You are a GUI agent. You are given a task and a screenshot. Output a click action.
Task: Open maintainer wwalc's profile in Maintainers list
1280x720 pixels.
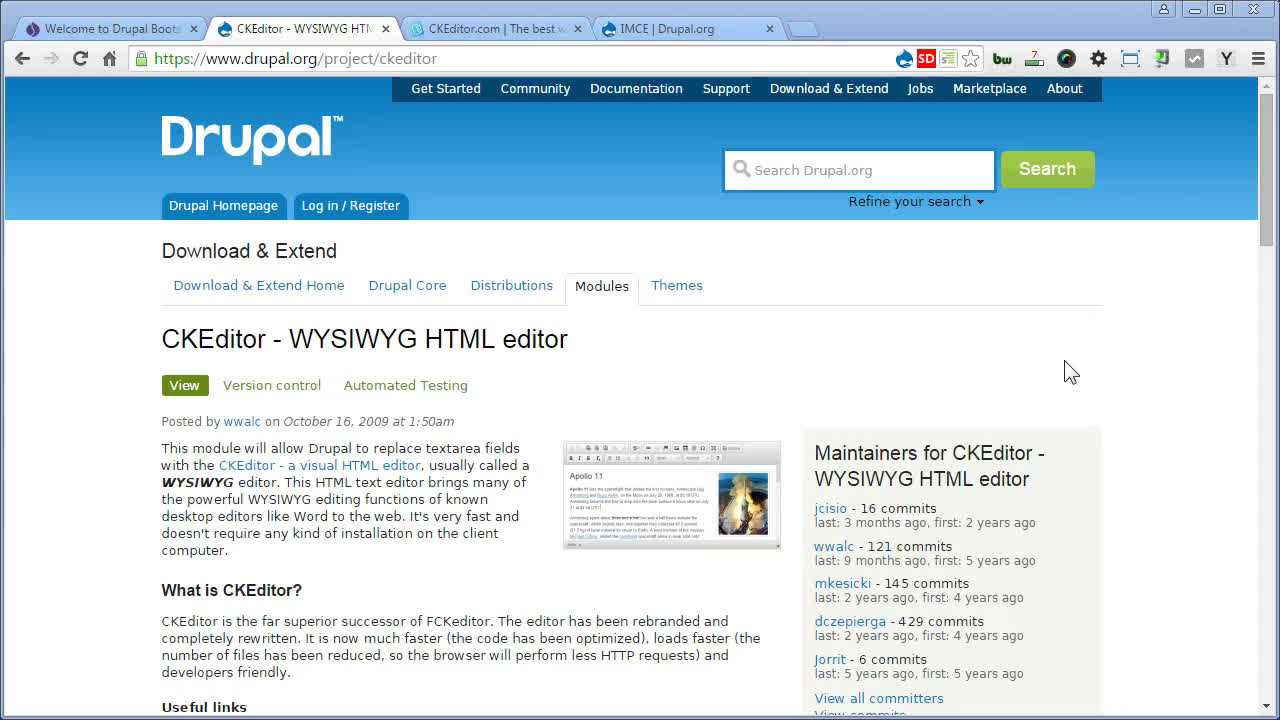[834, 547]
